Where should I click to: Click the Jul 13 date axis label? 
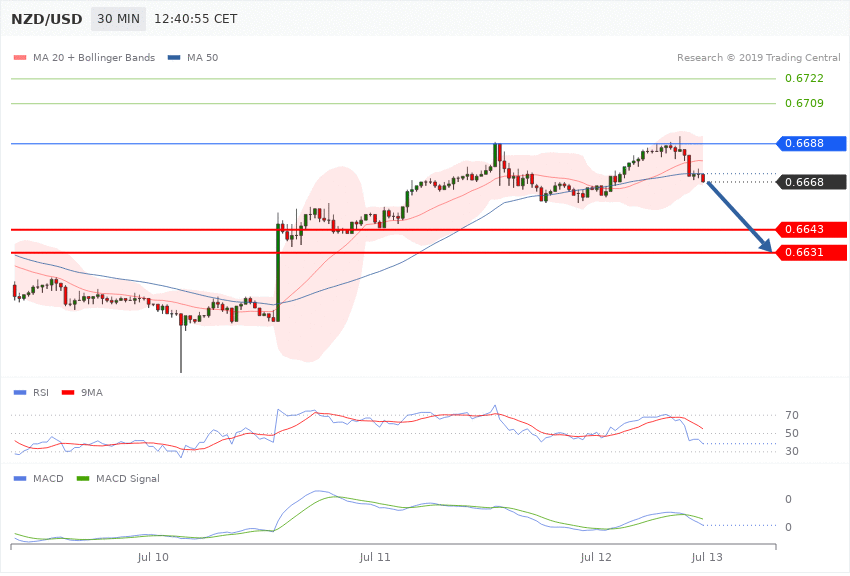[707, 557]
